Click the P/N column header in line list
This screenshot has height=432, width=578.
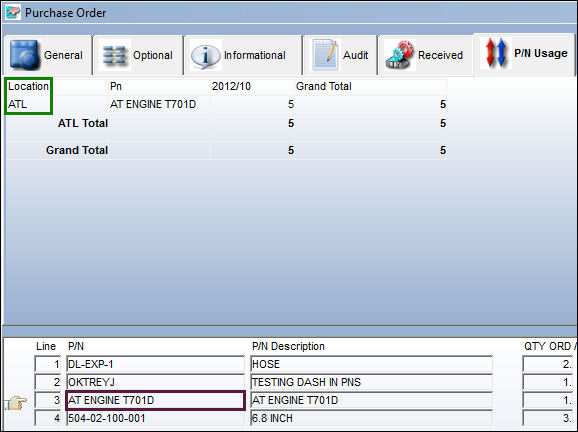[76, 346]
